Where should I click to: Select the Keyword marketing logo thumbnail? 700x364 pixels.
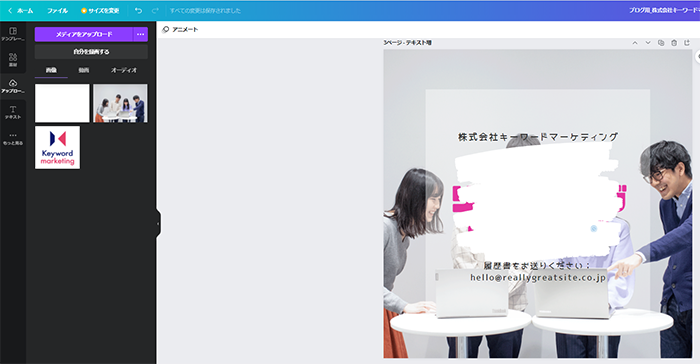[58, 147]
